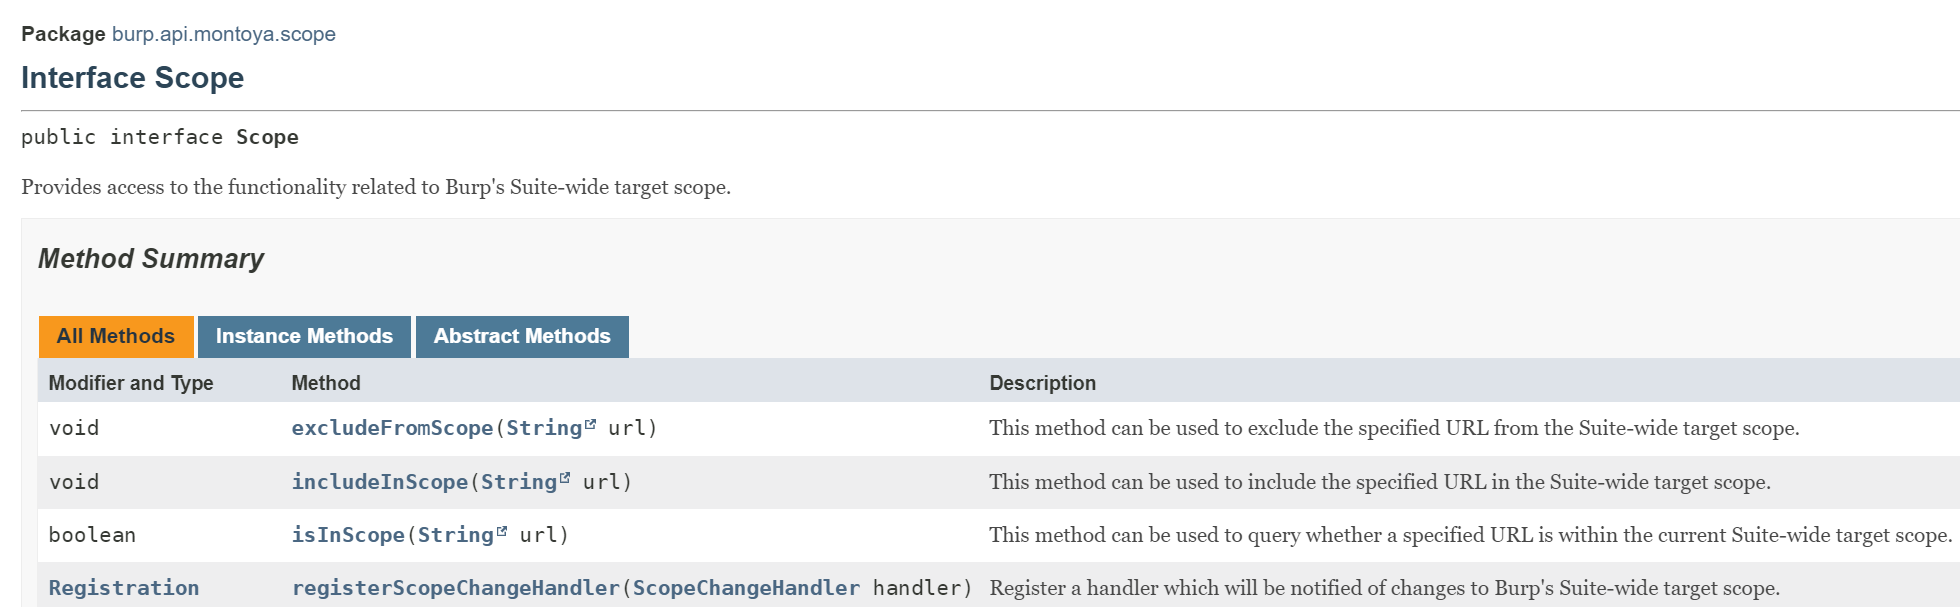This screenshot has height=607, width=1960.
Task: Open the registerScopeChangeHandler method link
Action: [456, 588]
